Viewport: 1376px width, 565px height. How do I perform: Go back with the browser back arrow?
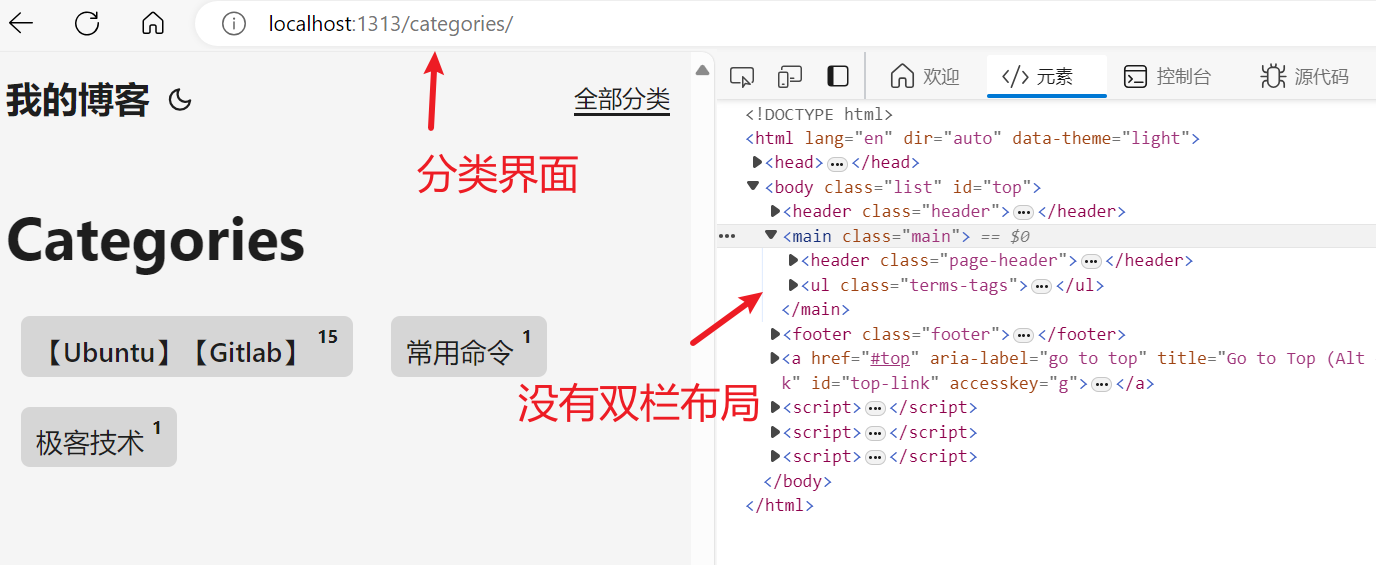[21, 23]
